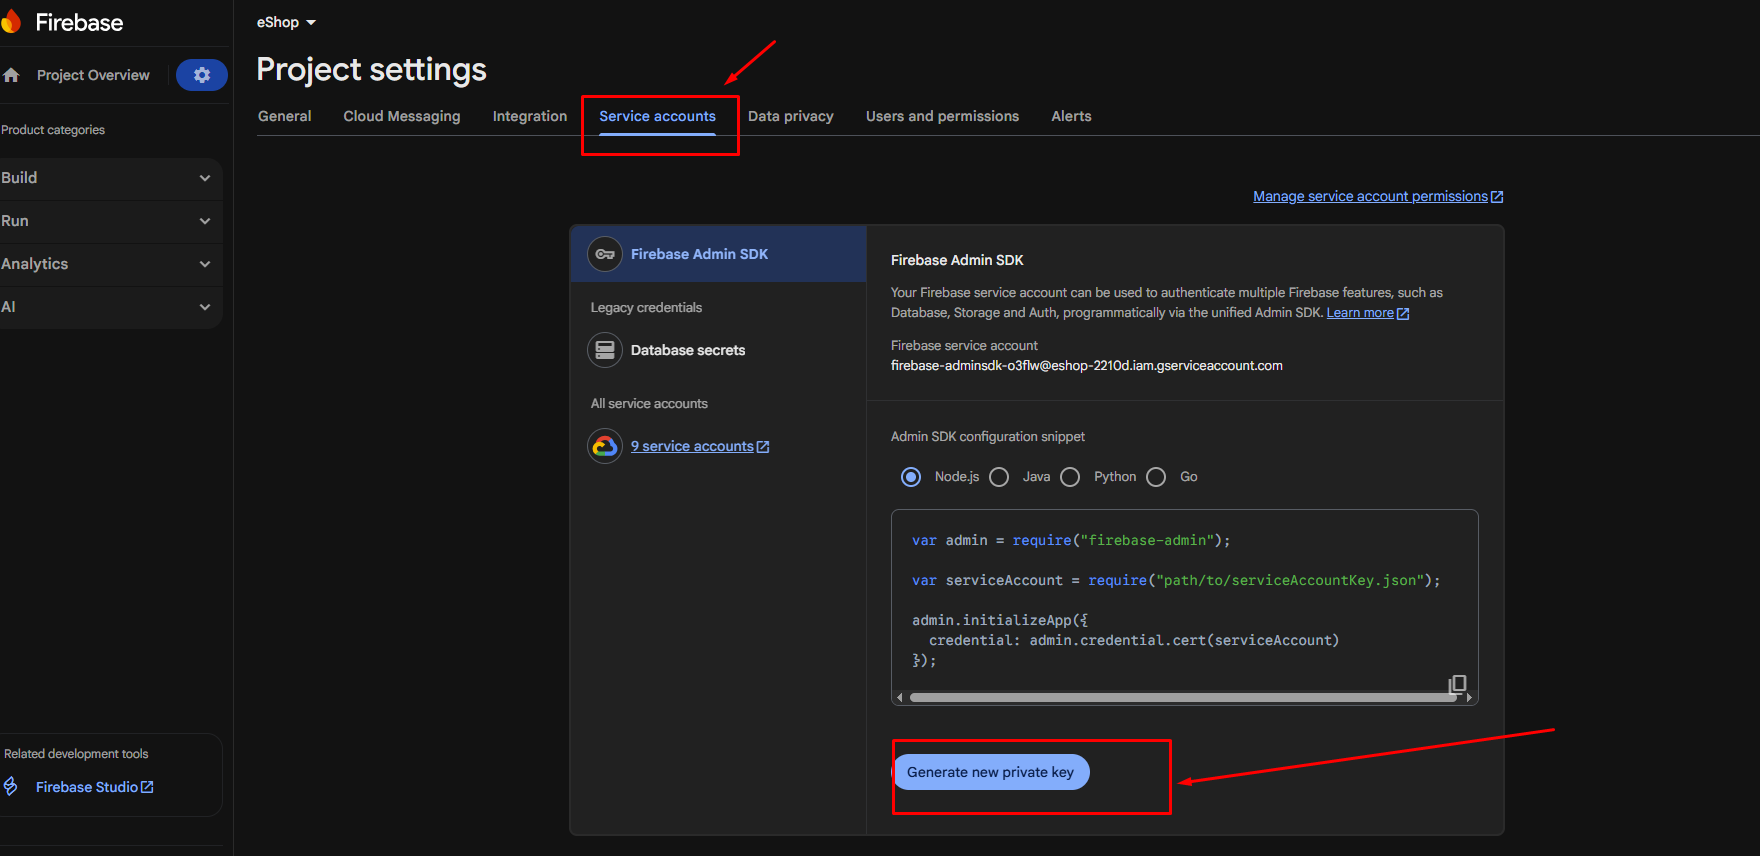Click the Firebase Studio icon
The width and height of the screenshot is (1760, 856).
coord(11,786)
